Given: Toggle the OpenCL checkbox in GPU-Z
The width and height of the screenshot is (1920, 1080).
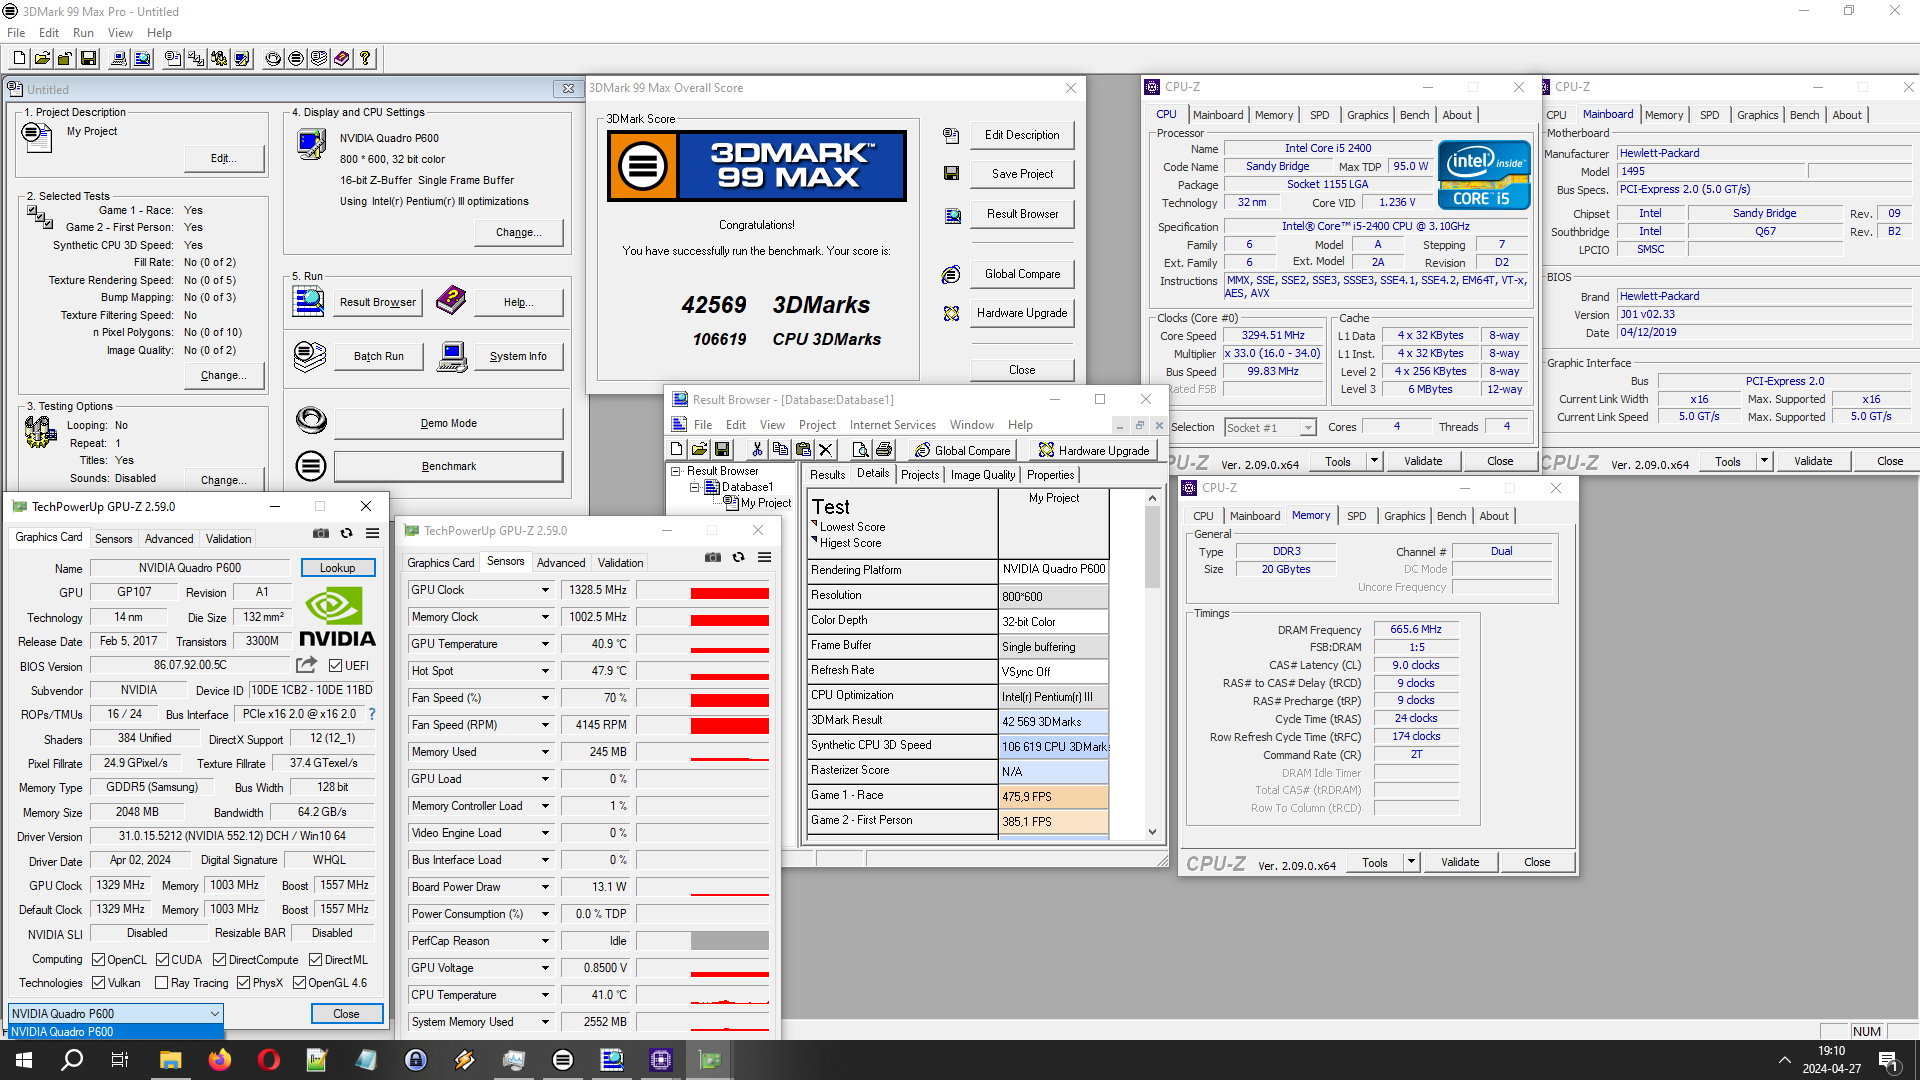Looking at the screenshot, I should pos(99,960).
